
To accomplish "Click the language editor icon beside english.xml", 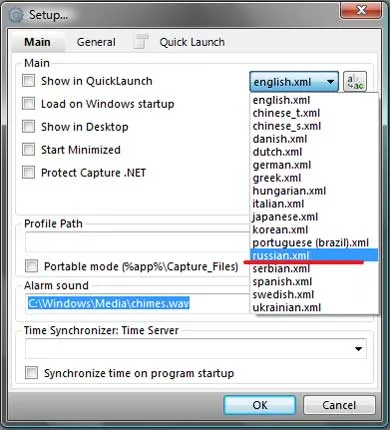I will 355,82.
